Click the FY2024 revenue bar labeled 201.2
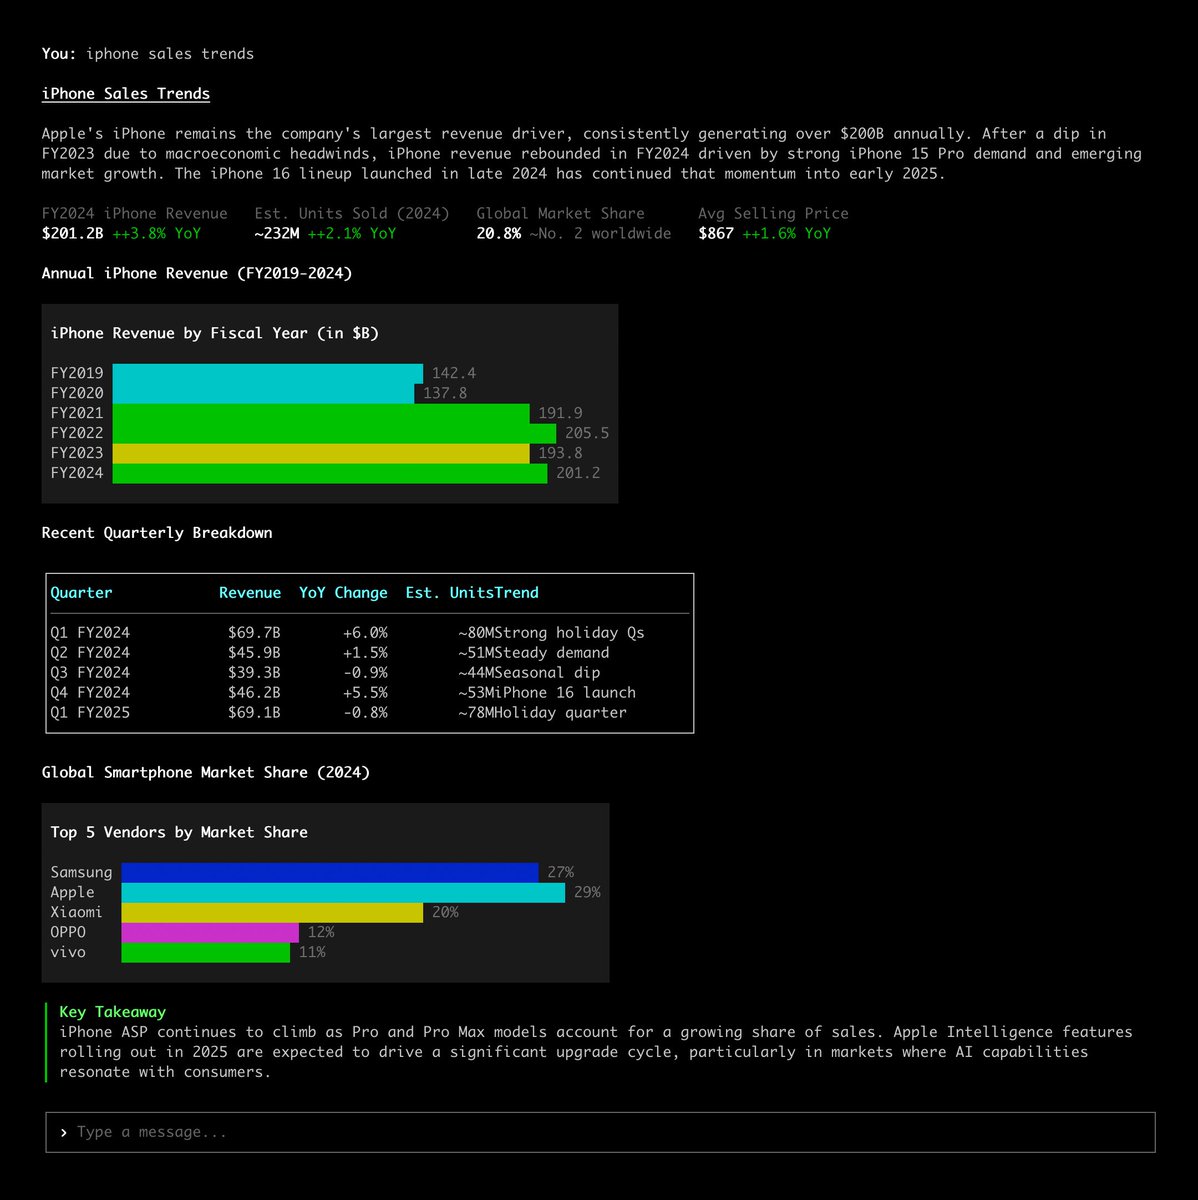Screen dimensions: 1198x1200 [330, 473]
